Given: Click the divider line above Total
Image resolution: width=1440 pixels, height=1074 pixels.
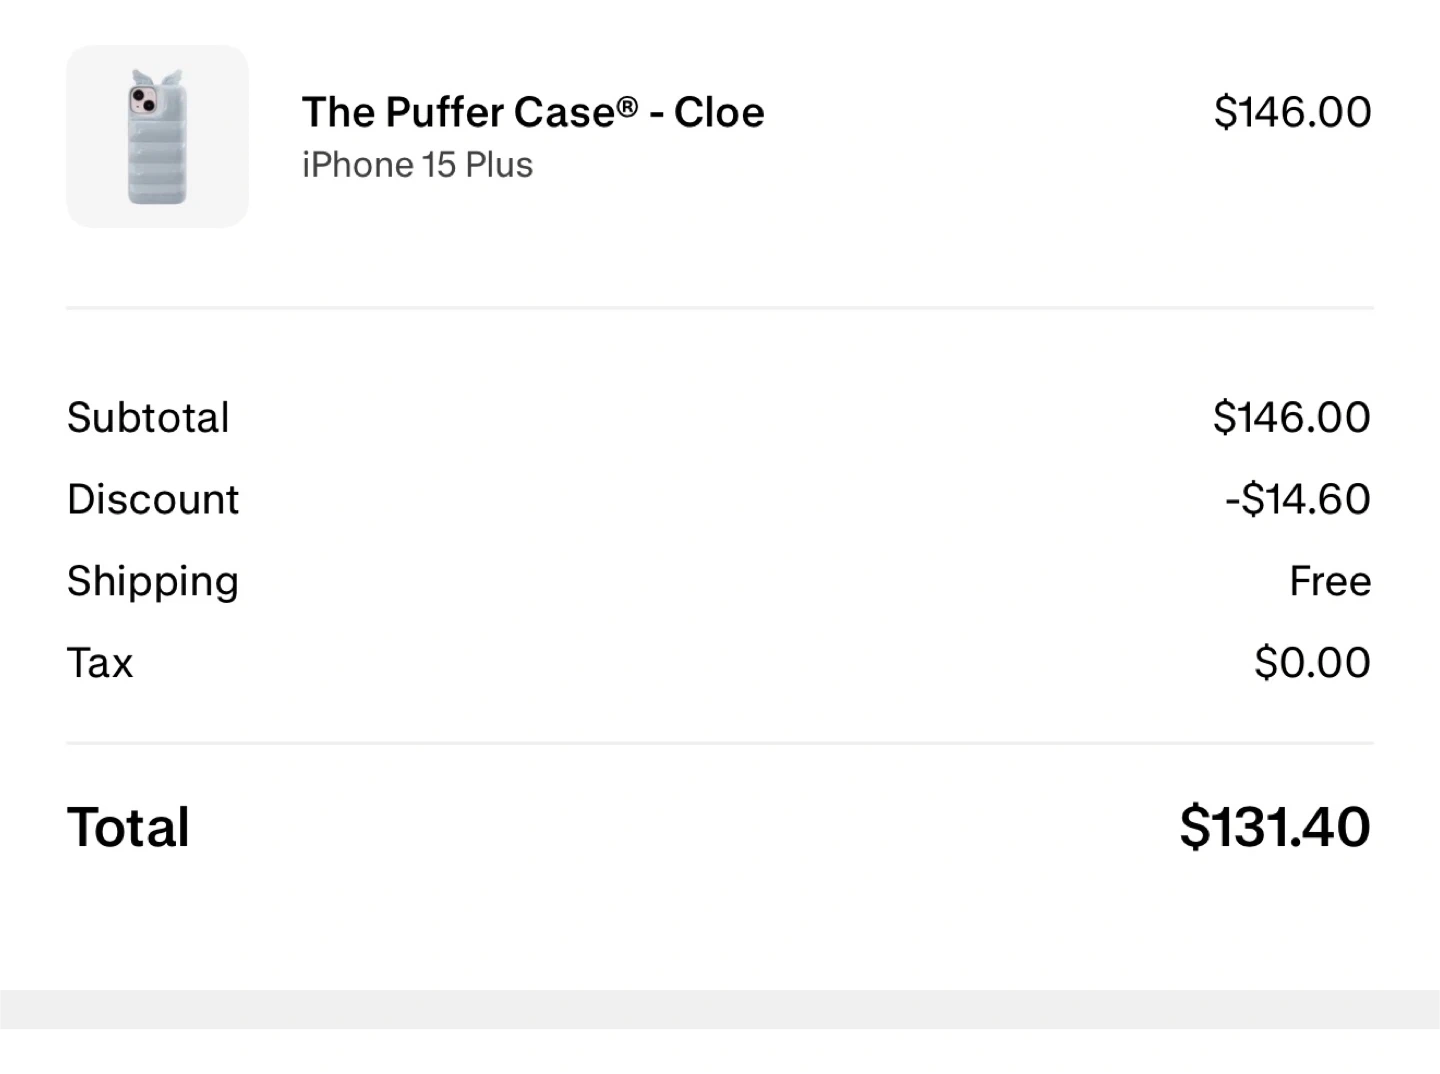Looking at the screenshot, I should (720, 743).
